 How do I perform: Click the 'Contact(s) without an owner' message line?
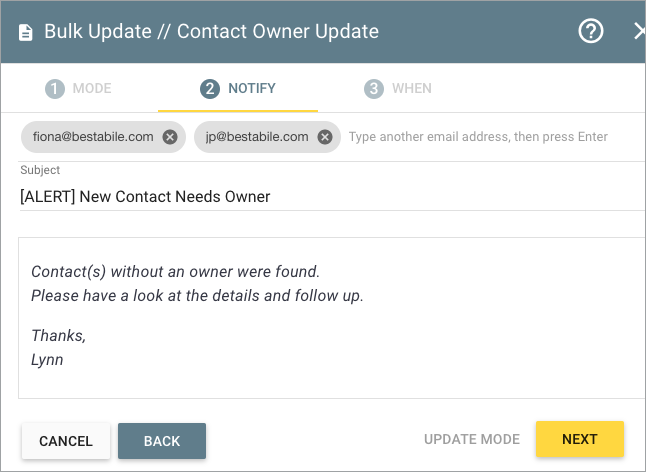[175, 271]
